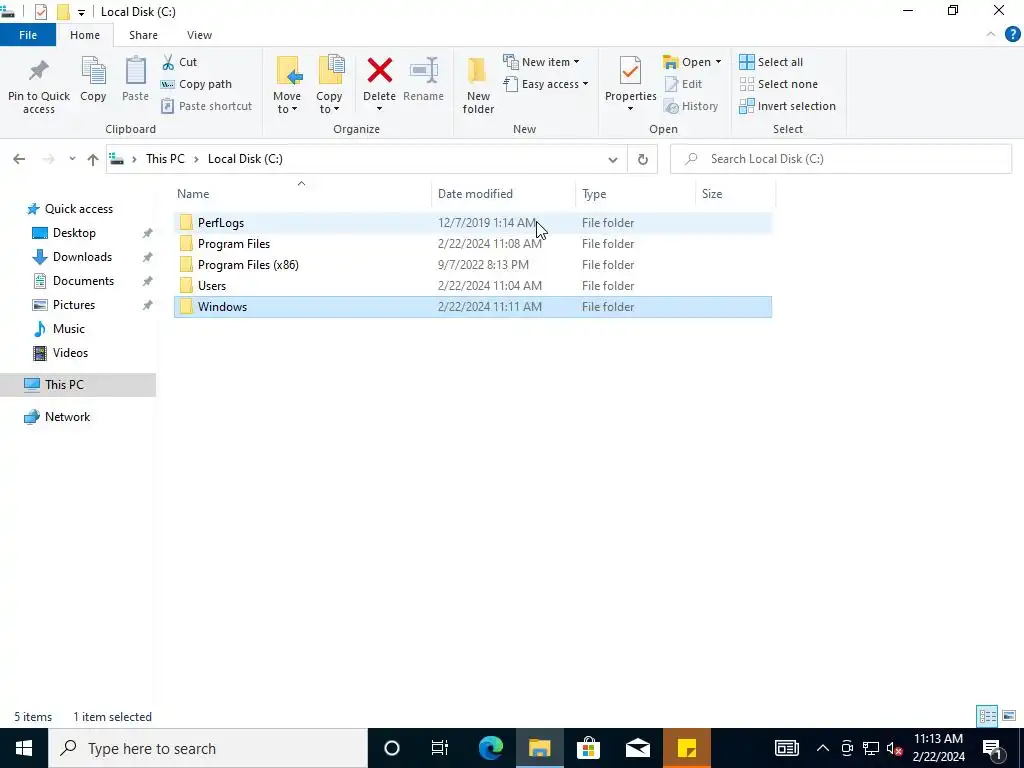This screenshot has height=768, width=1024.
Task: Open Task View from taskbar
Action: coord(440,748)
